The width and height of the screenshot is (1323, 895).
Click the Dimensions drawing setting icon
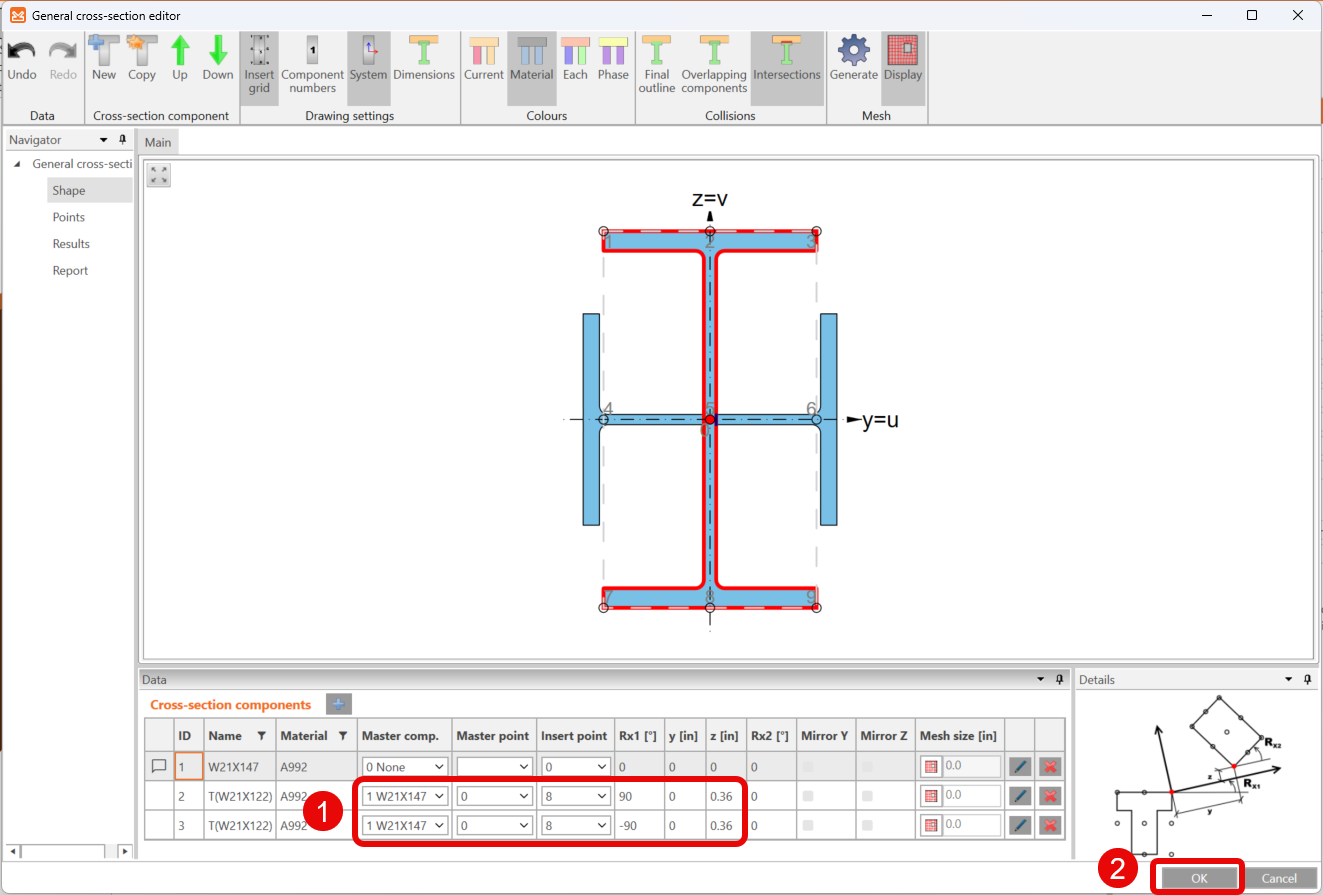pyautogui.click(x=424, y=58)
